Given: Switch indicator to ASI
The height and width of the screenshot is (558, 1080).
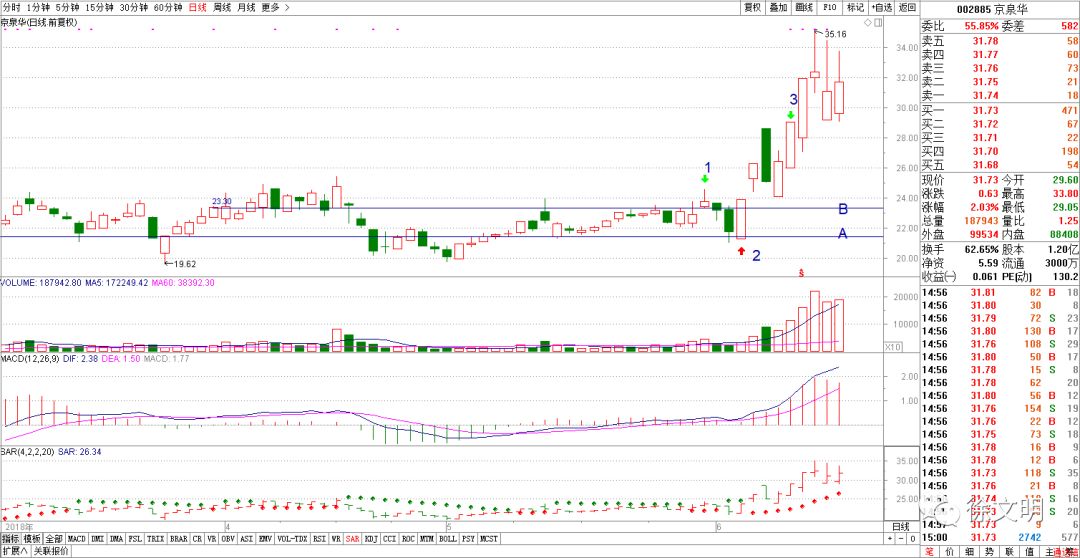Looking at the screenshot, I should click(x=246, y=538).
